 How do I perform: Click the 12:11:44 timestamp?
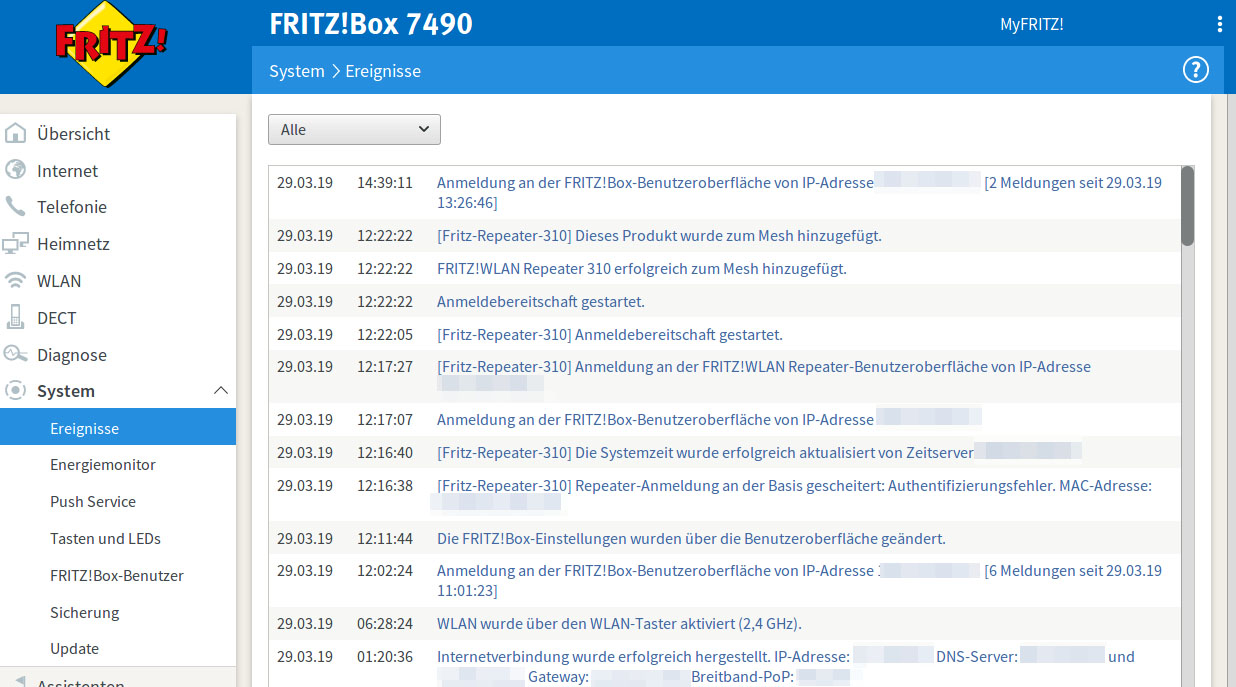(x=385, y=539)
